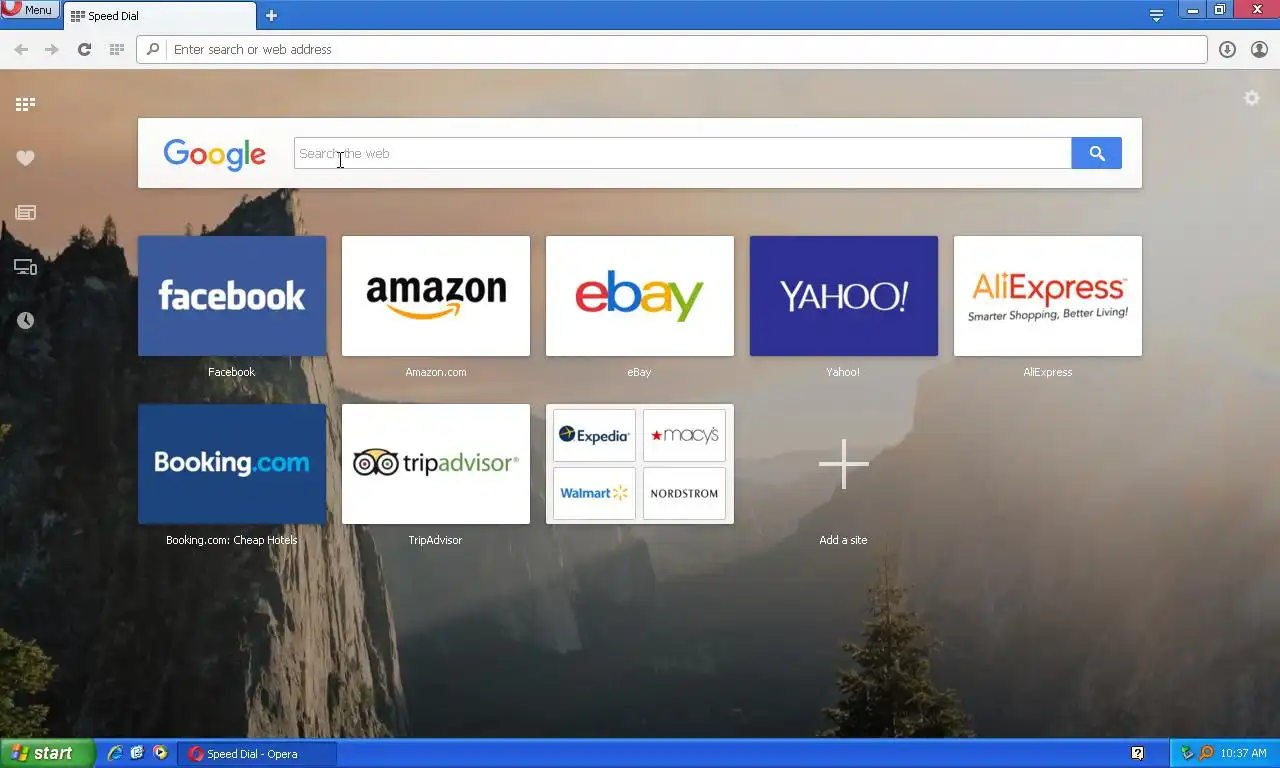This screenshot has height=768, width=1280.
Task: Open History clock icon in sidebar
Action: 25,320
